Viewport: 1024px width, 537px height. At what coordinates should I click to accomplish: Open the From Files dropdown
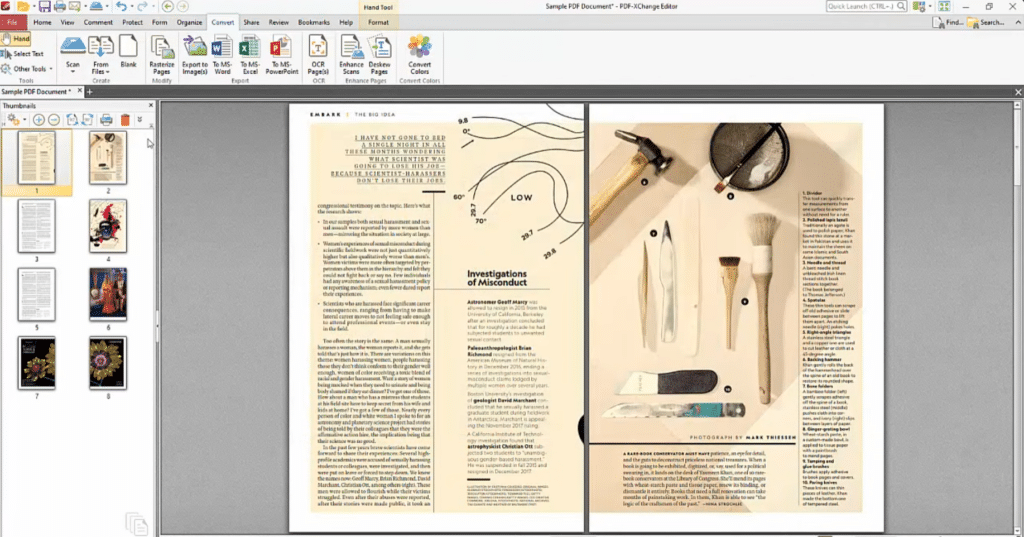tap(100, 68)
